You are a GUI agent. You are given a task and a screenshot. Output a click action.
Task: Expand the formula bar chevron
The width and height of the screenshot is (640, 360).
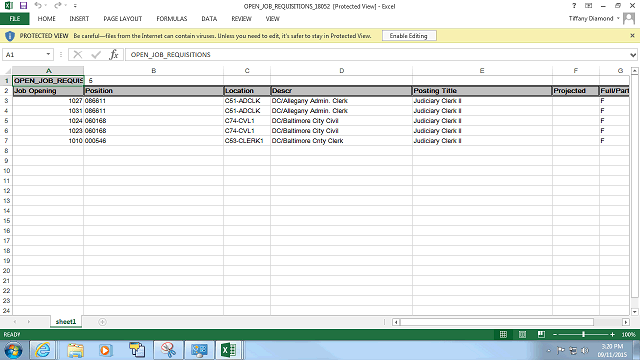pyautogui.click(x=633, y=55)
